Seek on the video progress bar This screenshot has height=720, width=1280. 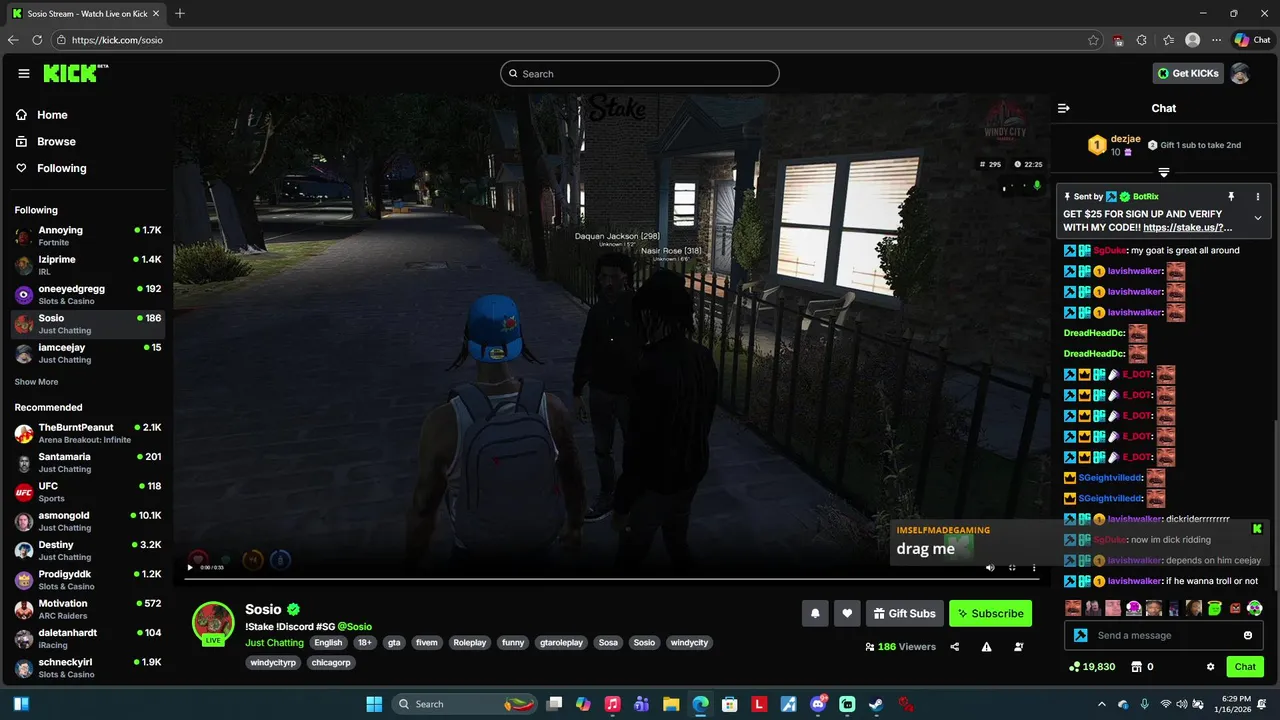tap(611, 579)
